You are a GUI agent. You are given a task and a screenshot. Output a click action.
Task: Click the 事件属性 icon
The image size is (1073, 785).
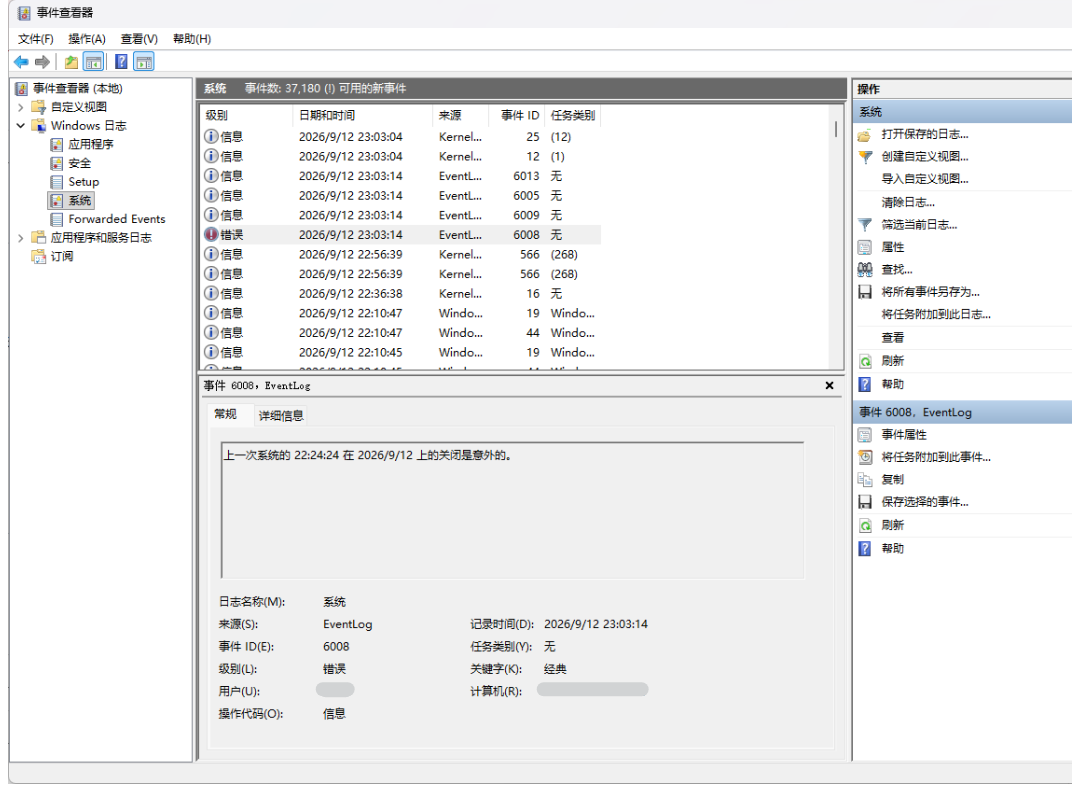(x=865, y=435)
